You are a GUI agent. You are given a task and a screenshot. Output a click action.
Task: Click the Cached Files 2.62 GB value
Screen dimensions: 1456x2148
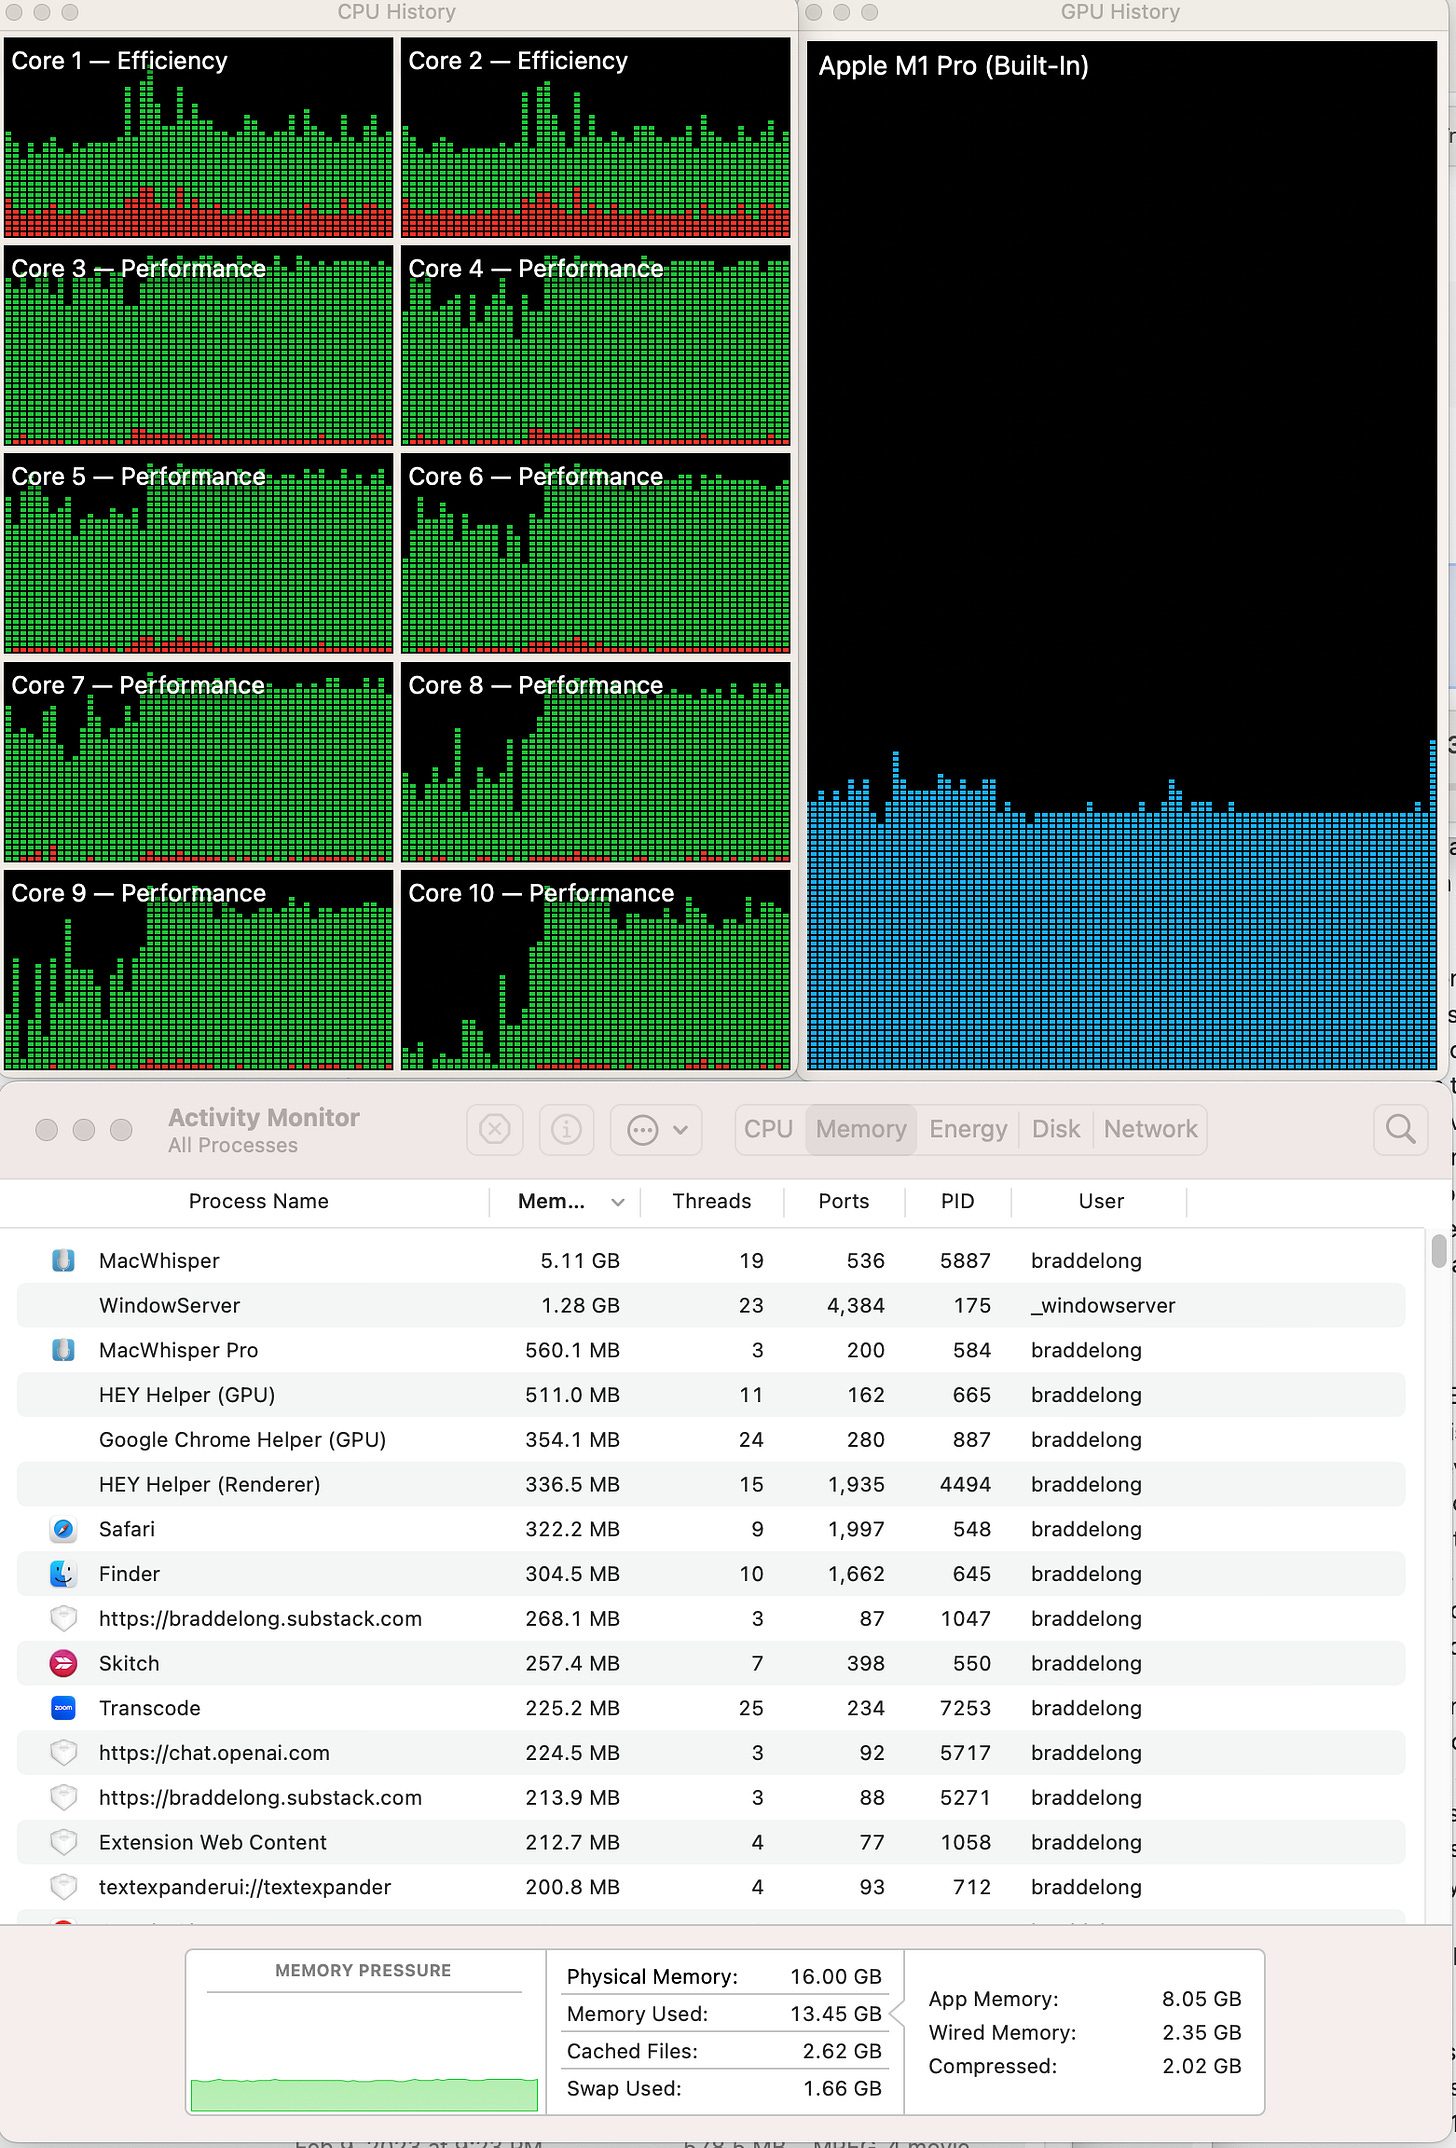pyautogui.click(x=842, y=2052)
